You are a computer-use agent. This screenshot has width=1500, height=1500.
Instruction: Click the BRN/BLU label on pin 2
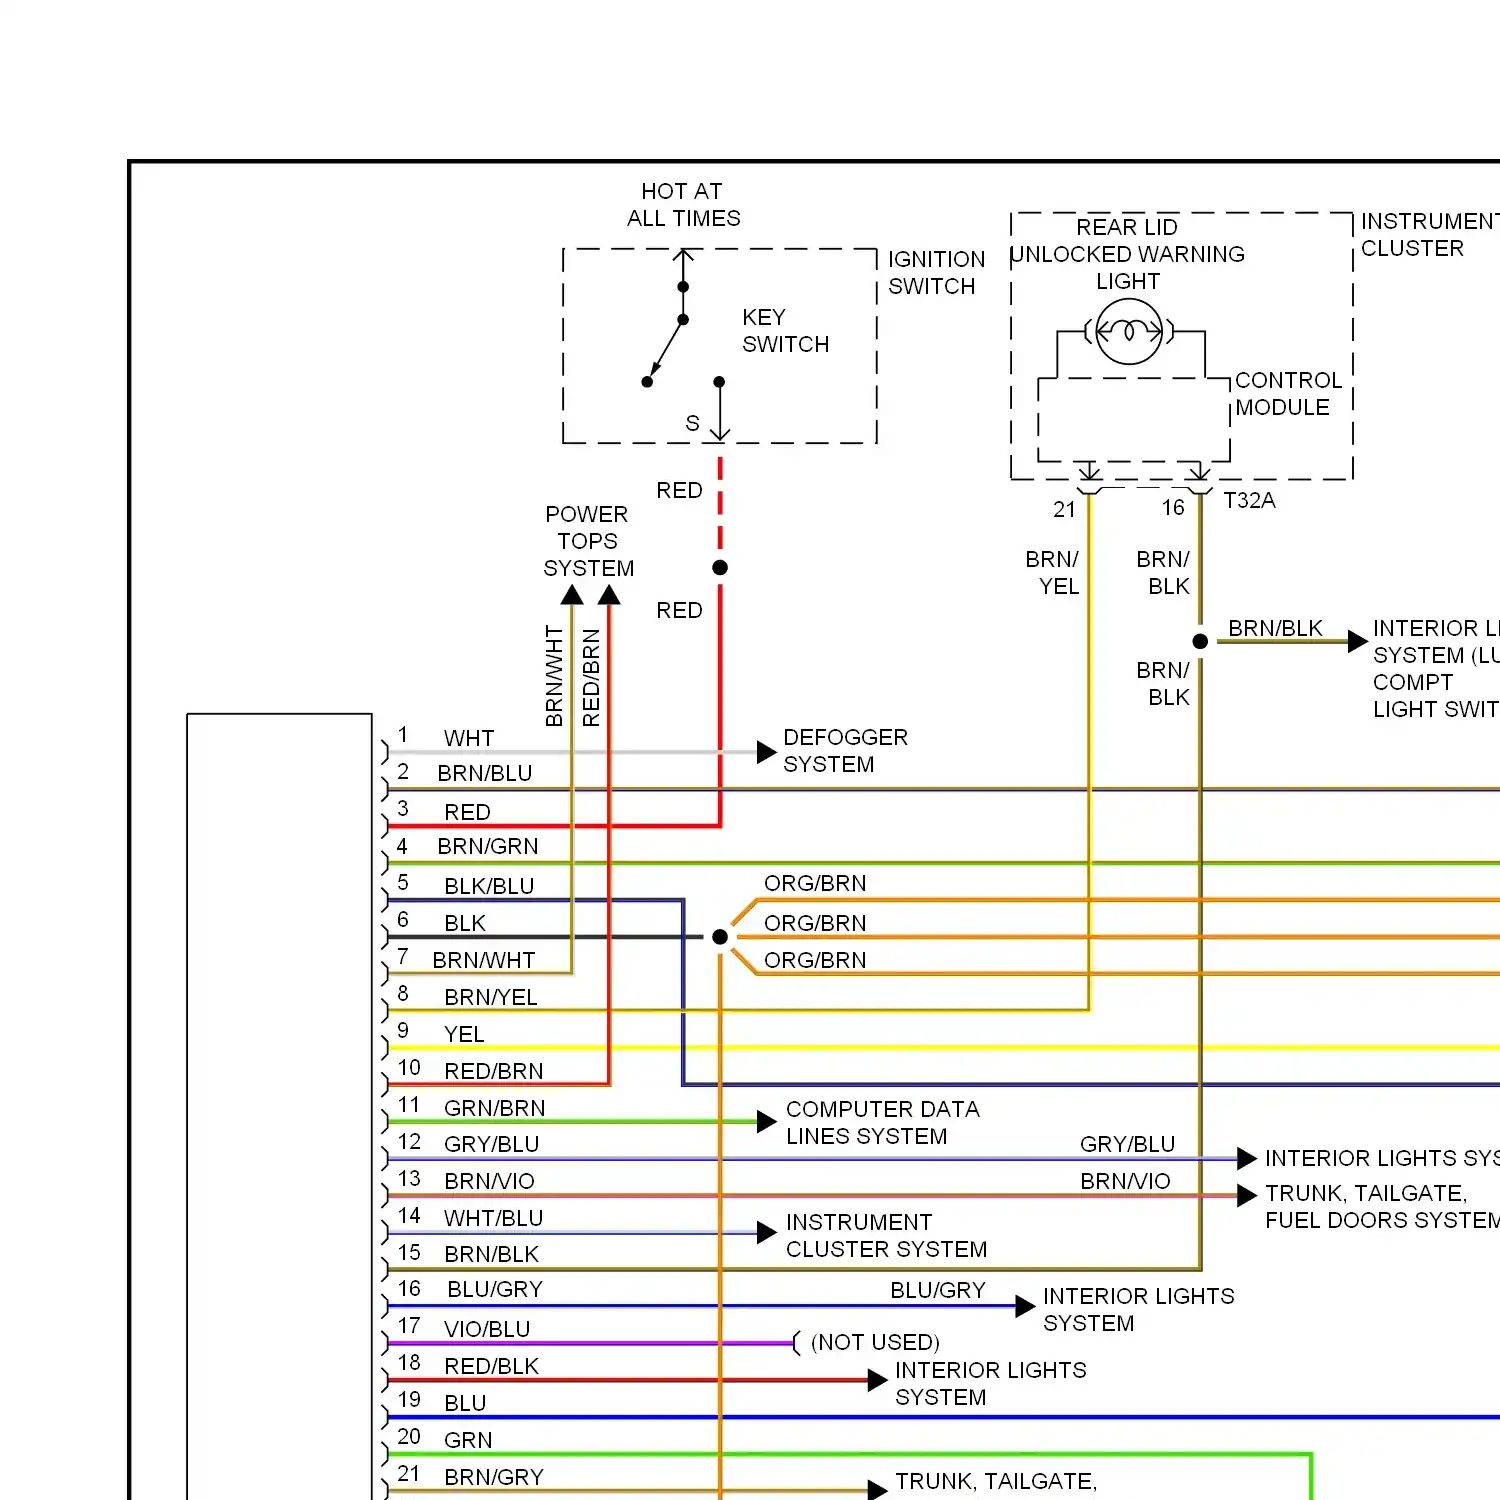tap(485, 773)
